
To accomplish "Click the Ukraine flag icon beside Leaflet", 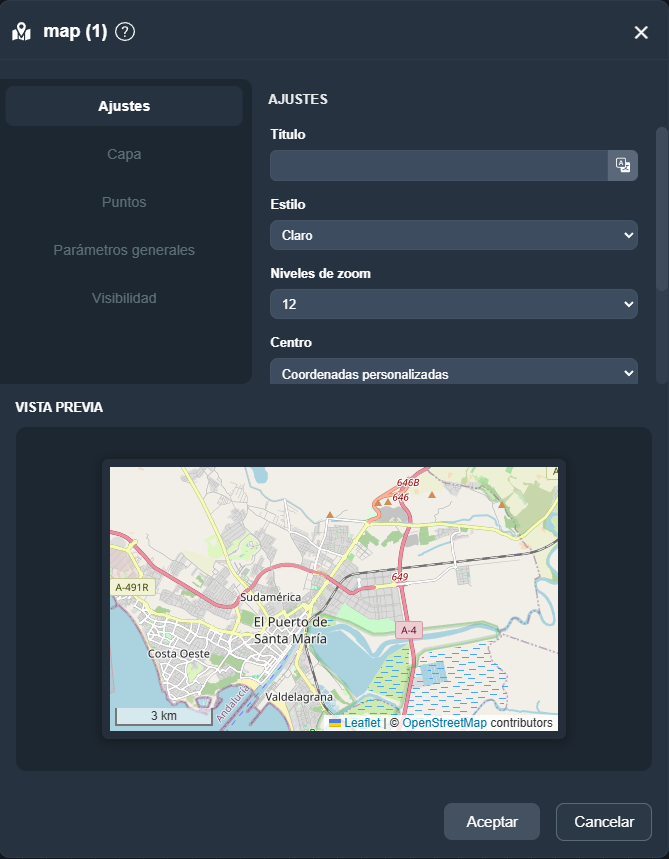I will [335, 723].
